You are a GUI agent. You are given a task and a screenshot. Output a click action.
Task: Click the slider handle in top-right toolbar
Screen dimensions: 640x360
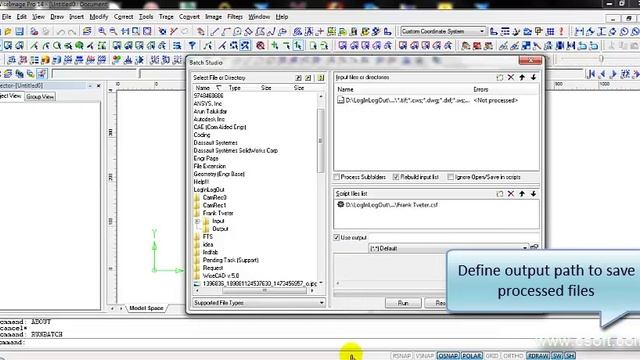pyautogui.click(x=601, y=59)
